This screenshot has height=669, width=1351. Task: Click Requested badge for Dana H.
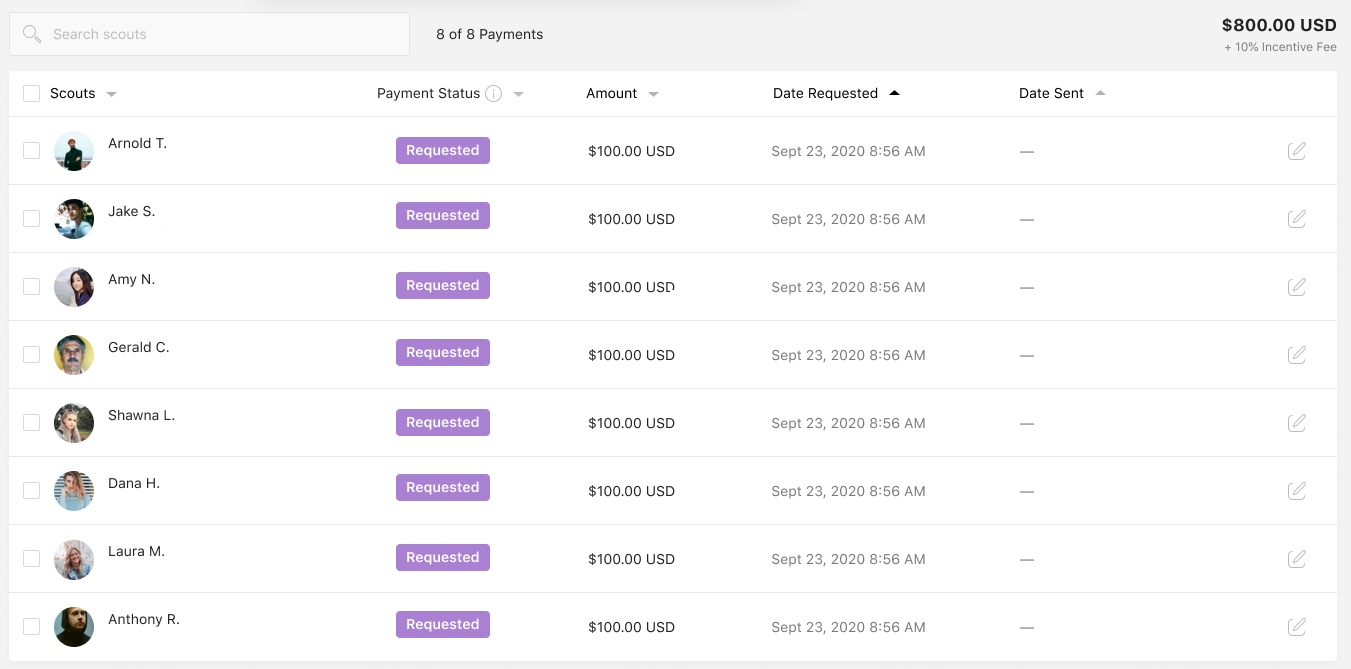coord(443,487)
